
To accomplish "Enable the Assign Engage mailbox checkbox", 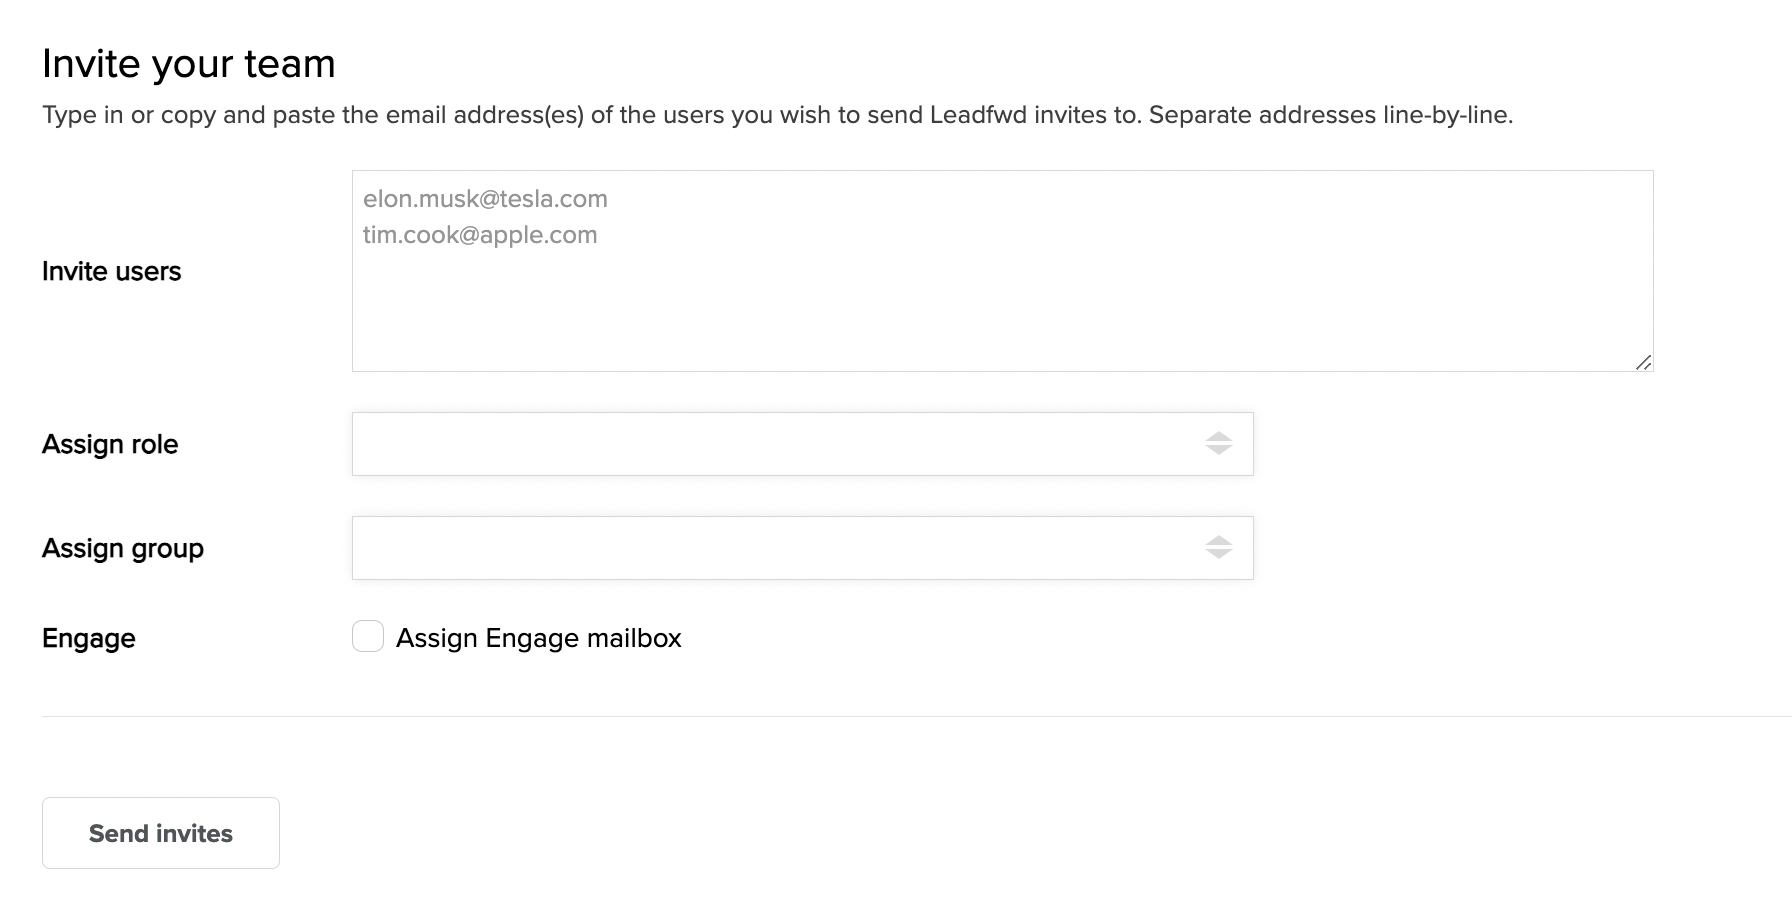I will (x=368, y=637).
